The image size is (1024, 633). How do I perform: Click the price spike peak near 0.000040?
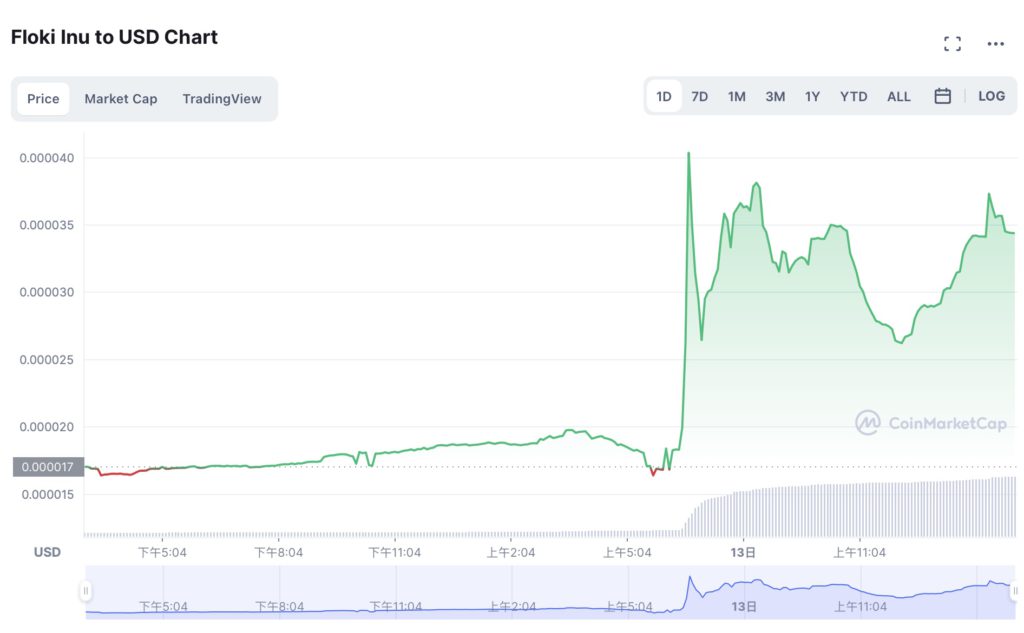pyautogui.click(x=688, y=154)
